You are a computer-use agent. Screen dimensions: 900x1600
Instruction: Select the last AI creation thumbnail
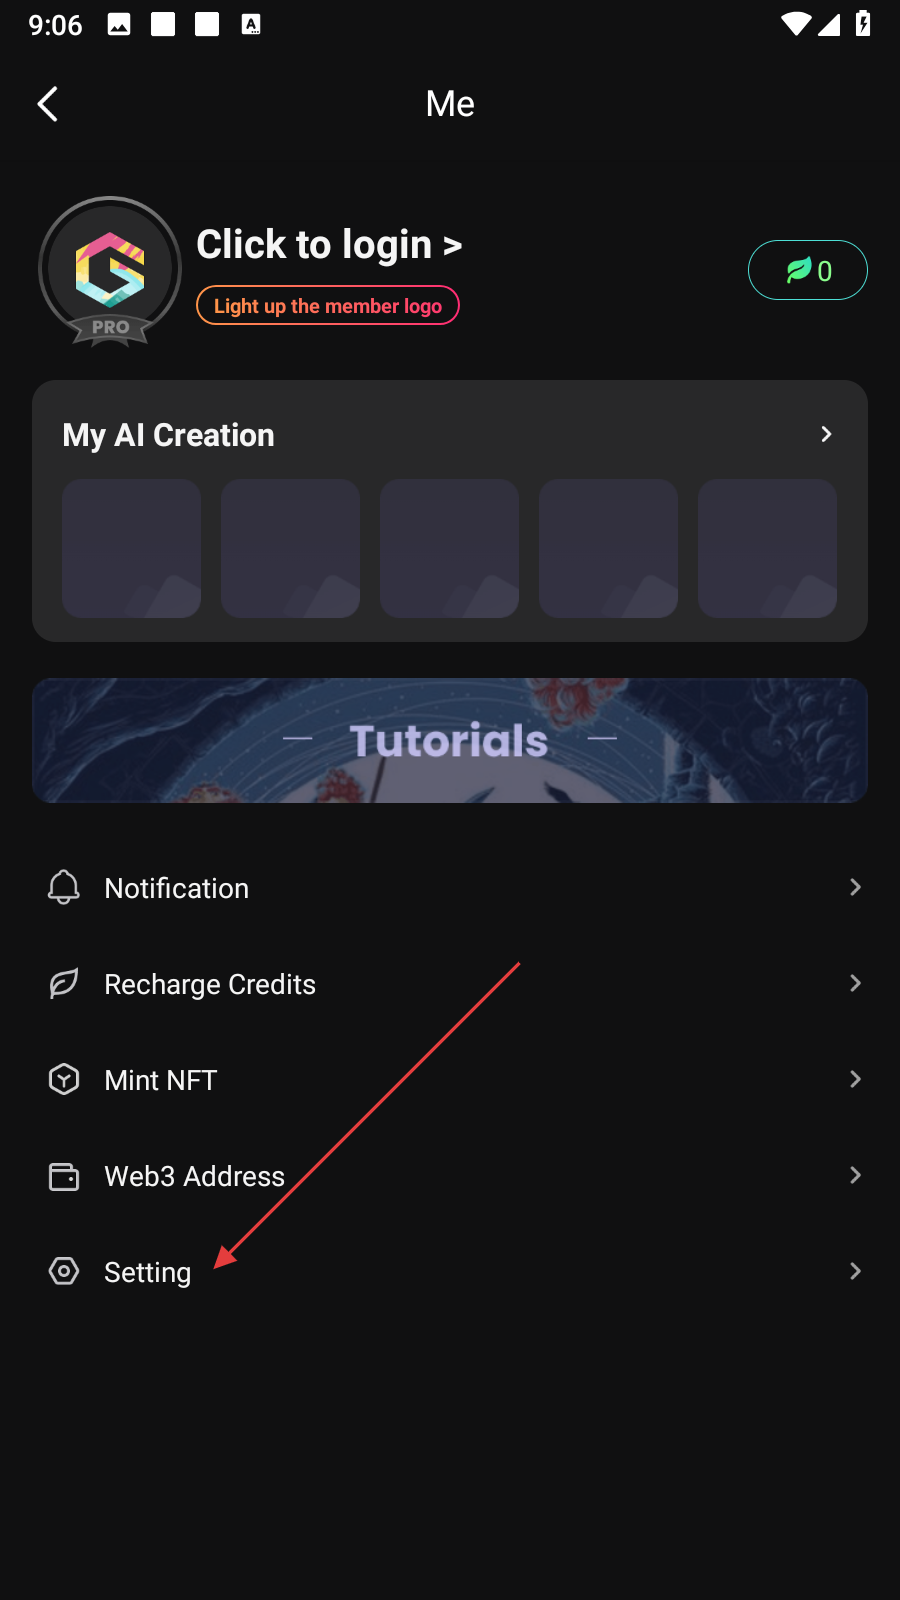pyautogui.click(x=767, y=548)
